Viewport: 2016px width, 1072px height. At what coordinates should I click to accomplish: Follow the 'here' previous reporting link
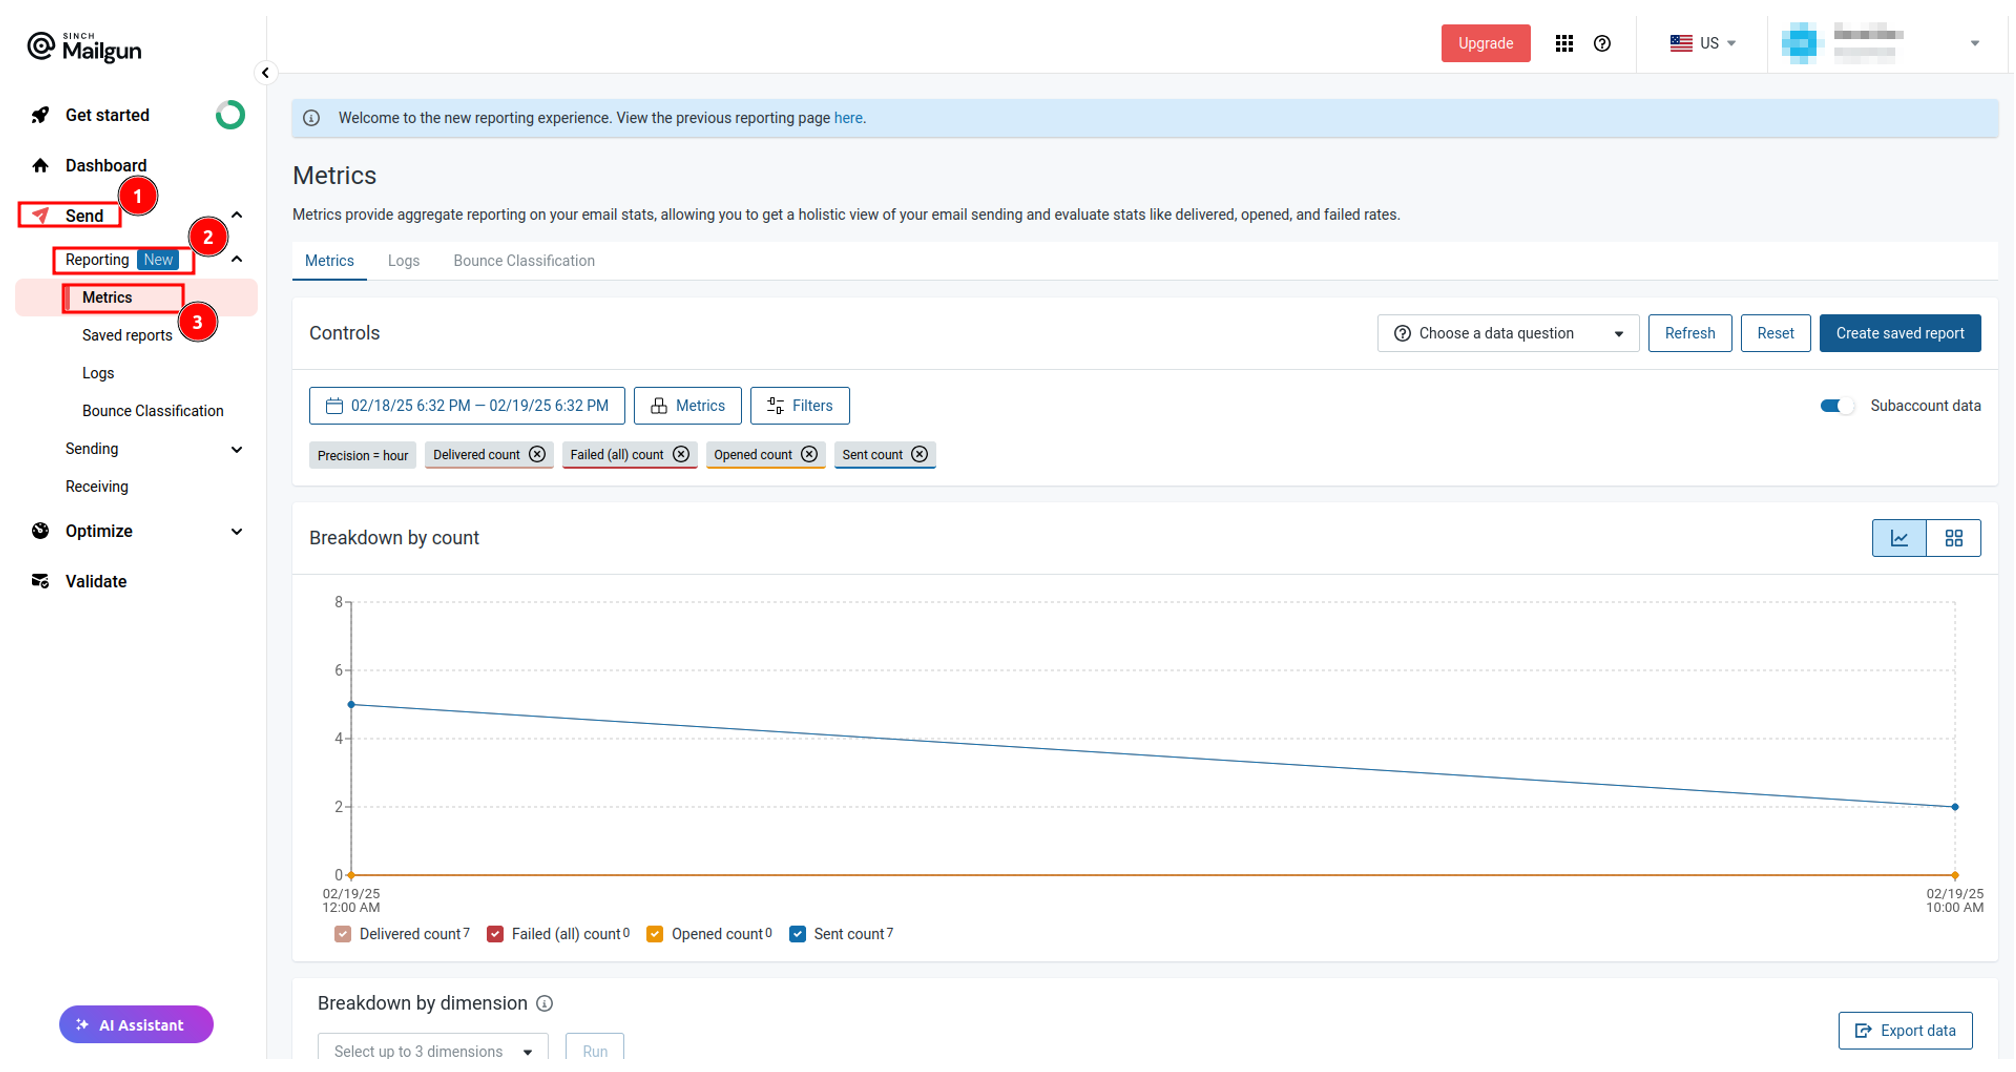coord(848,118)
